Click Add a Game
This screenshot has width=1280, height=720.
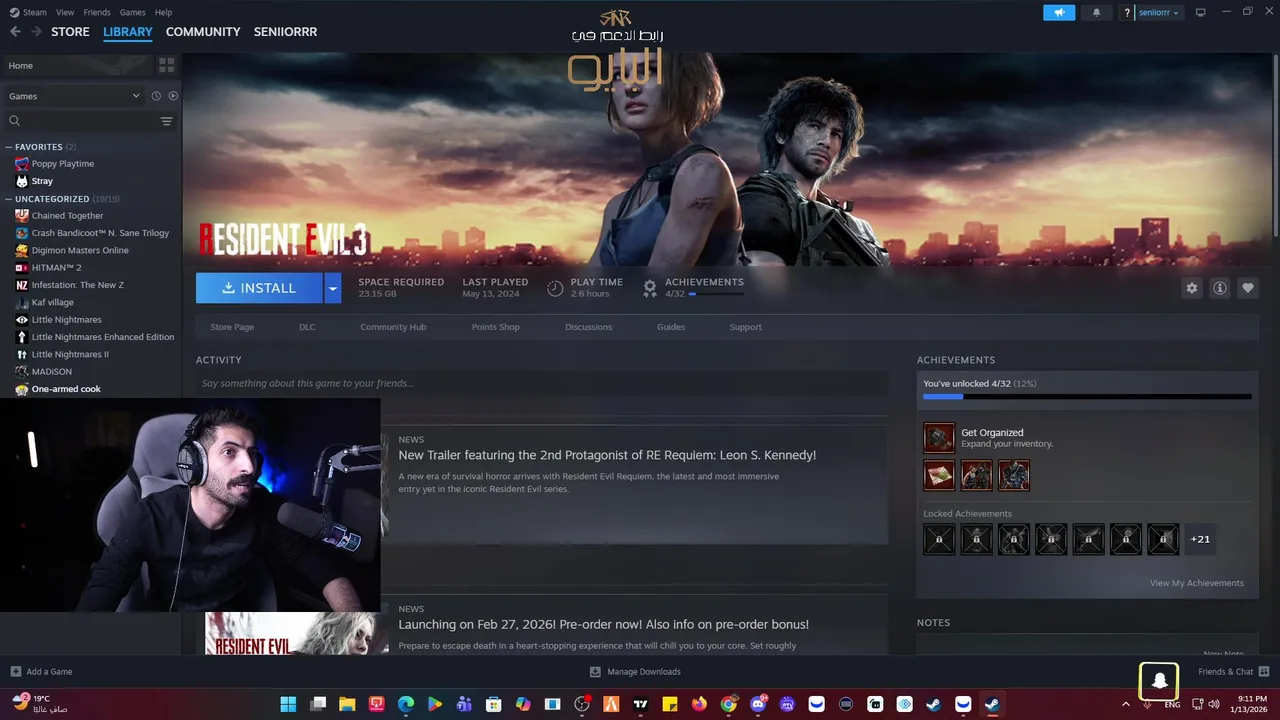[41, 672]
